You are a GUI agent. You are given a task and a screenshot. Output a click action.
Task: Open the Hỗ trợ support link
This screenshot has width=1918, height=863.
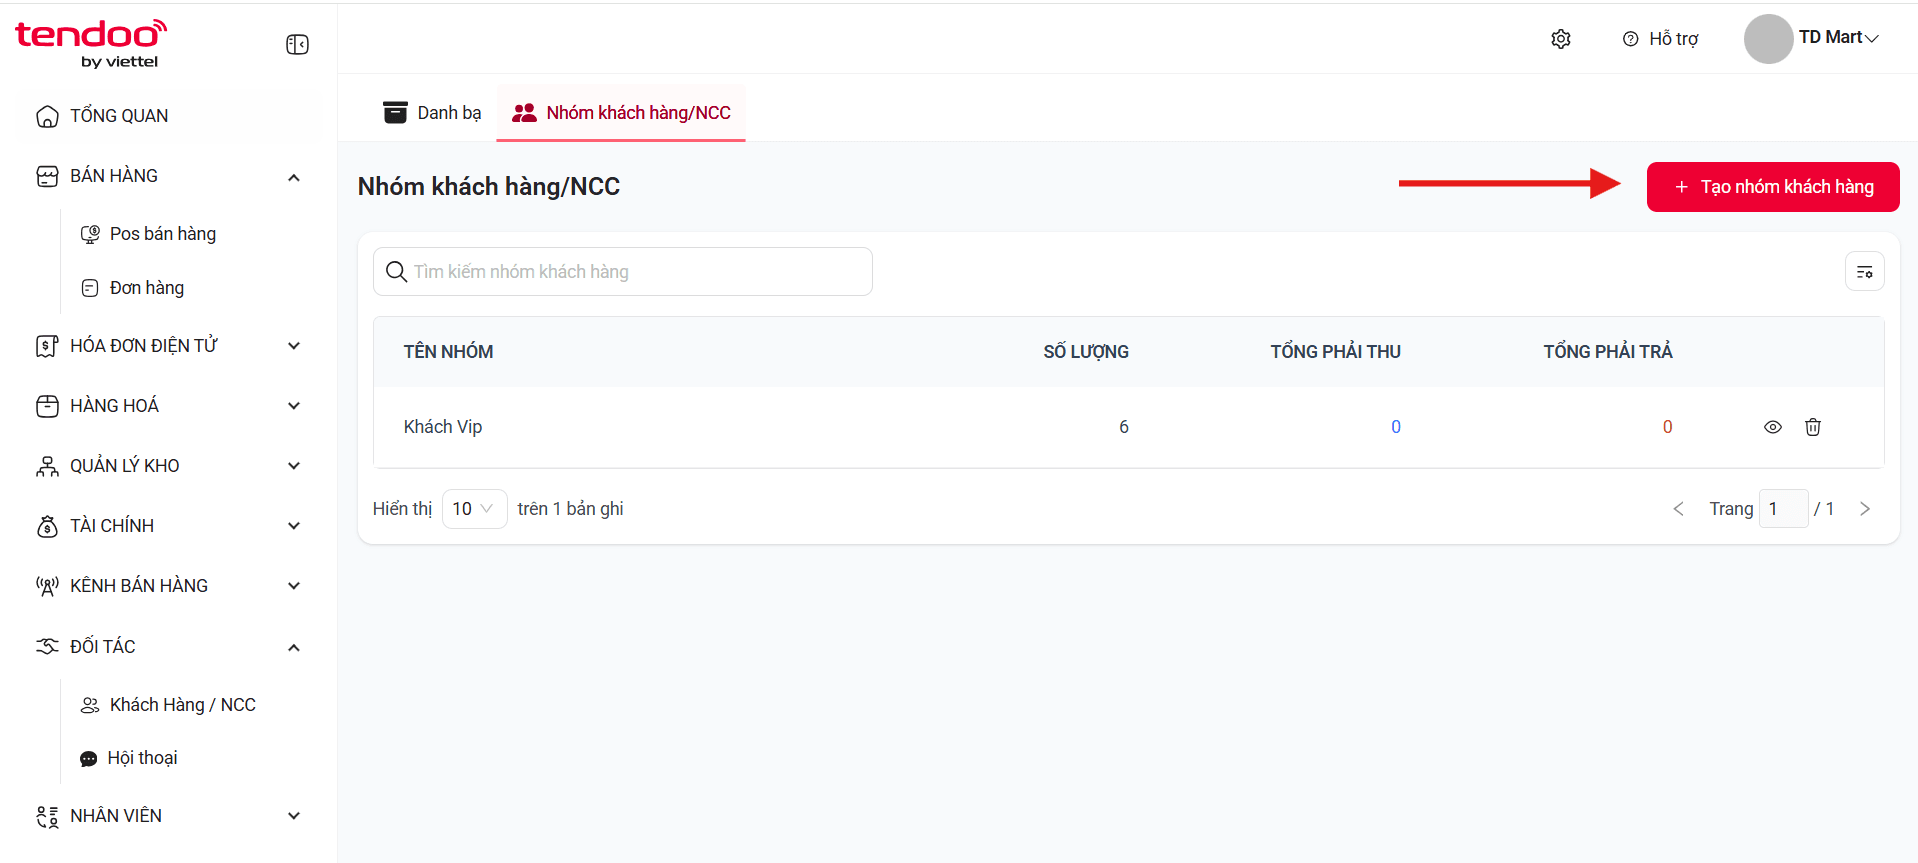1660,39
